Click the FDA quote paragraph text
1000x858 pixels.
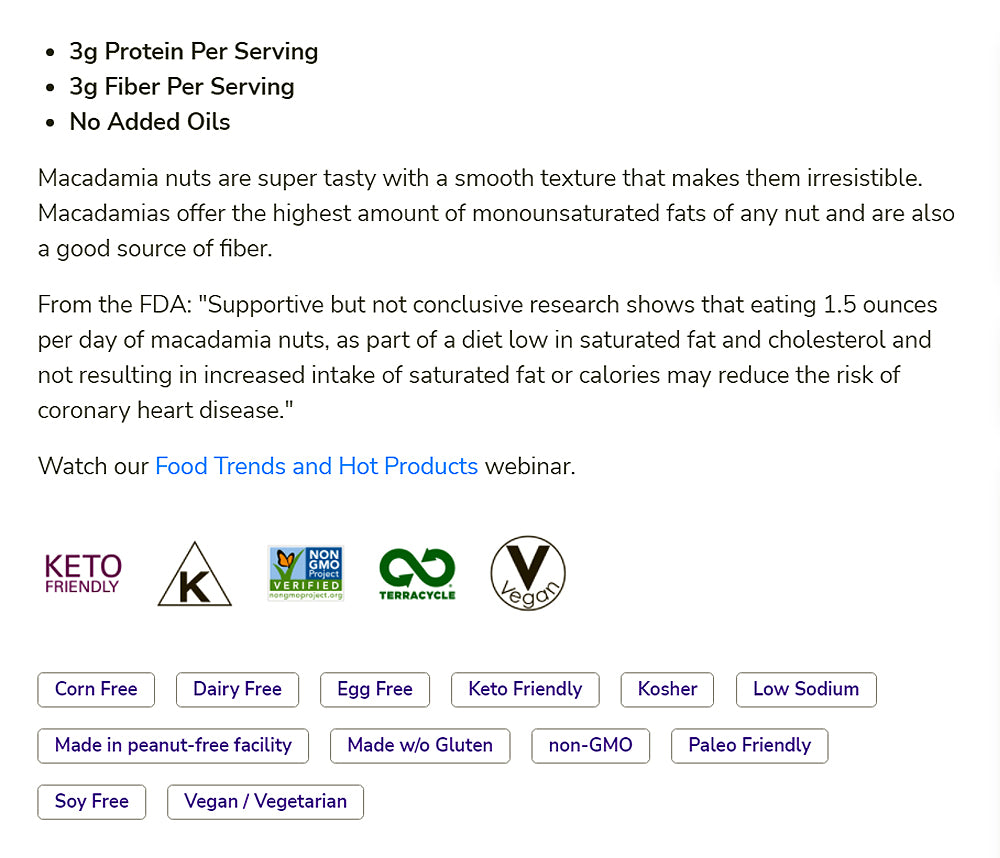[x=487, y=357]
